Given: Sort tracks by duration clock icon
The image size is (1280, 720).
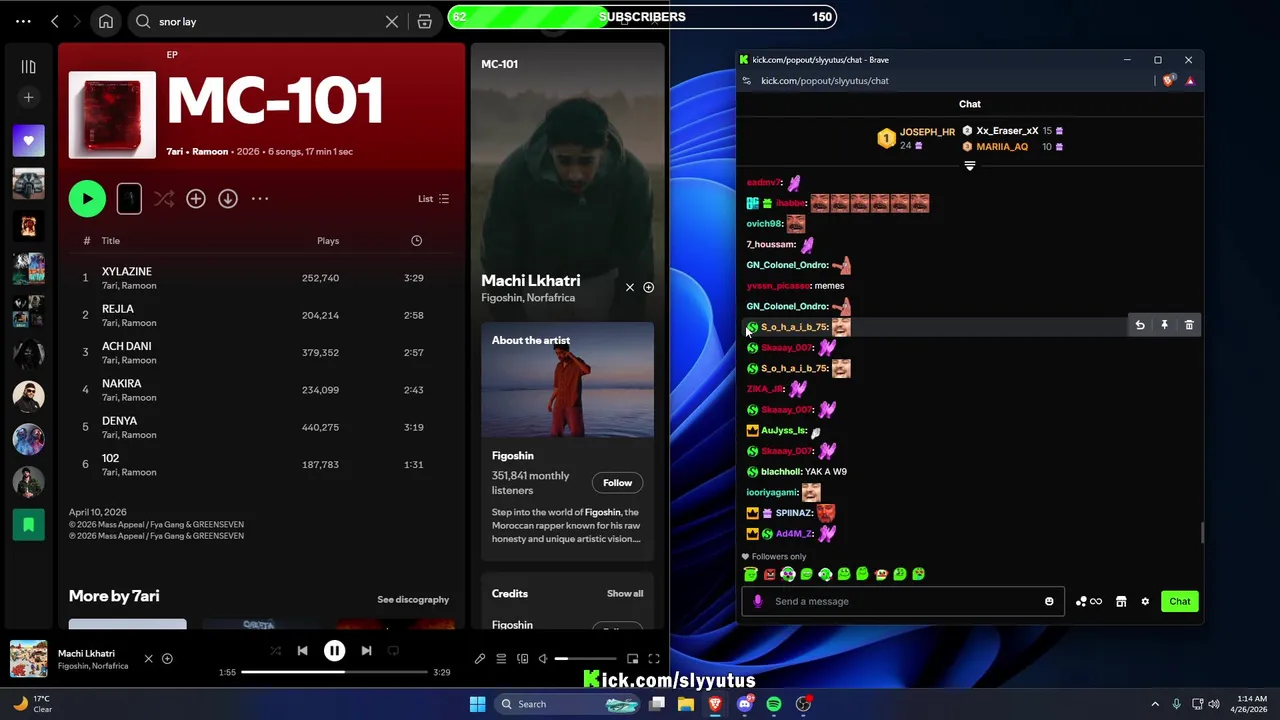Looking at the screenshot, I should pos(416,240).
